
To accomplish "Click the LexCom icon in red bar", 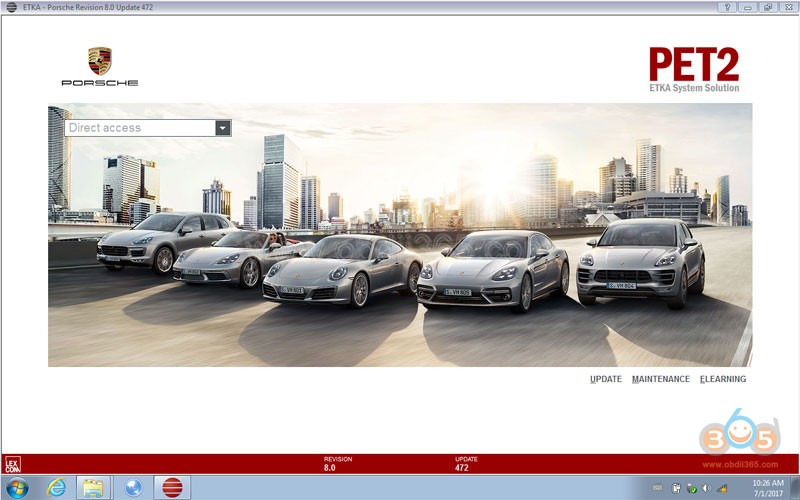I will (x=13, y=464).
